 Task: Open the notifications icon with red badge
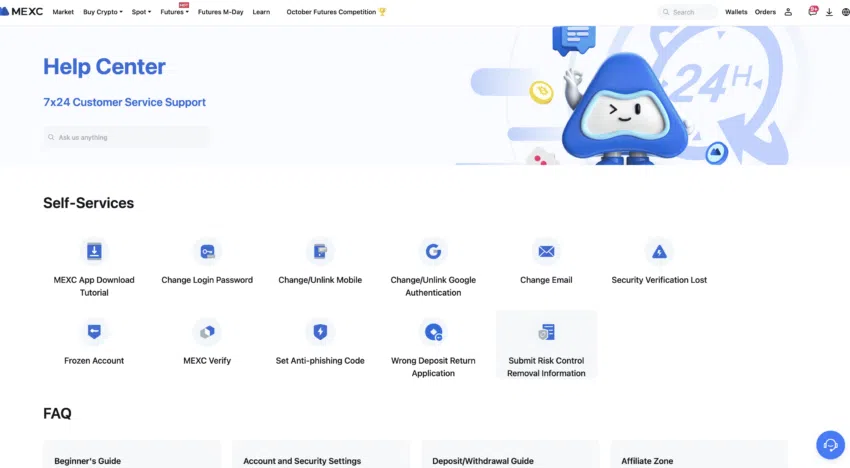click(813, 11)
